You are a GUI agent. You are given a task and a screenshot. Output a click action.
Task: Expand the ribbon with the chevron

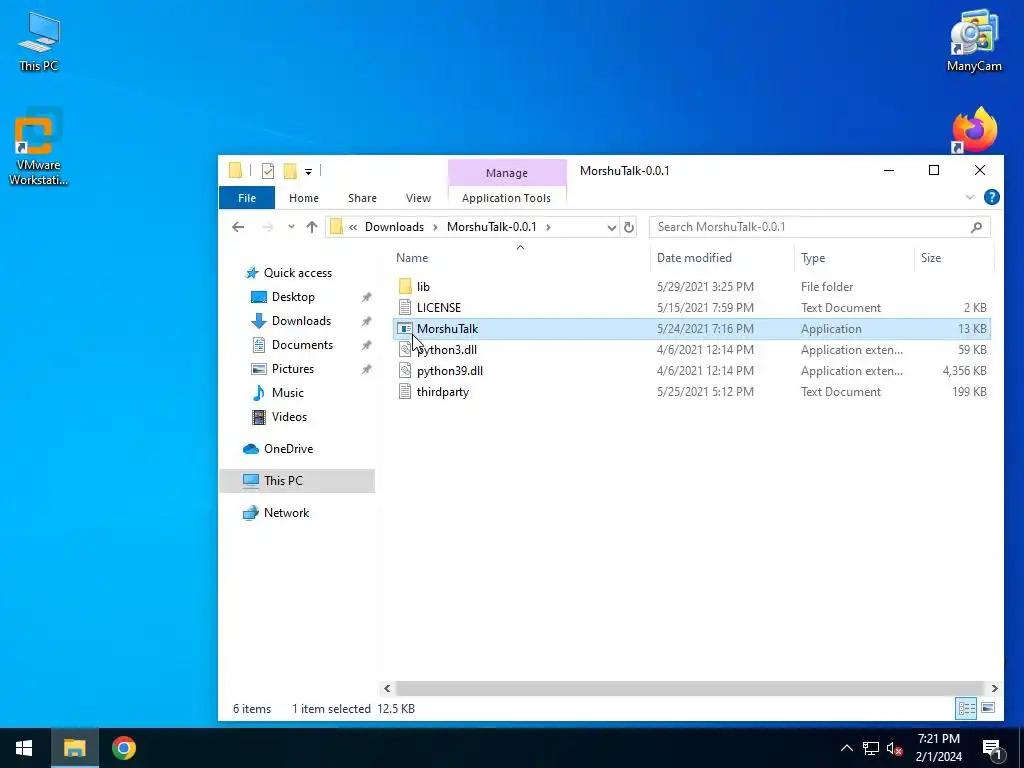coord(970,197)
